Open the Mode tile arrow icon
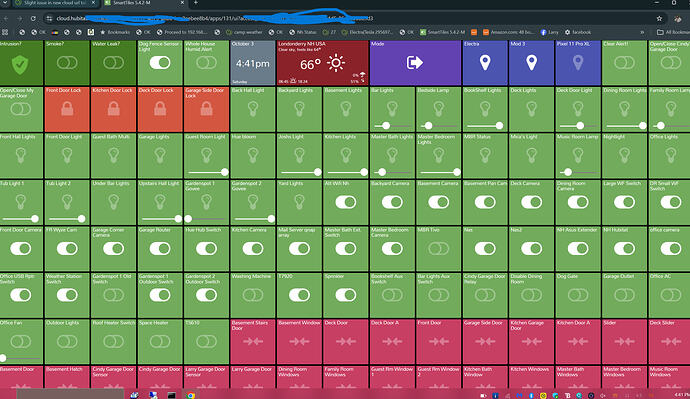The image size is (690, 399). coord(415,63)
